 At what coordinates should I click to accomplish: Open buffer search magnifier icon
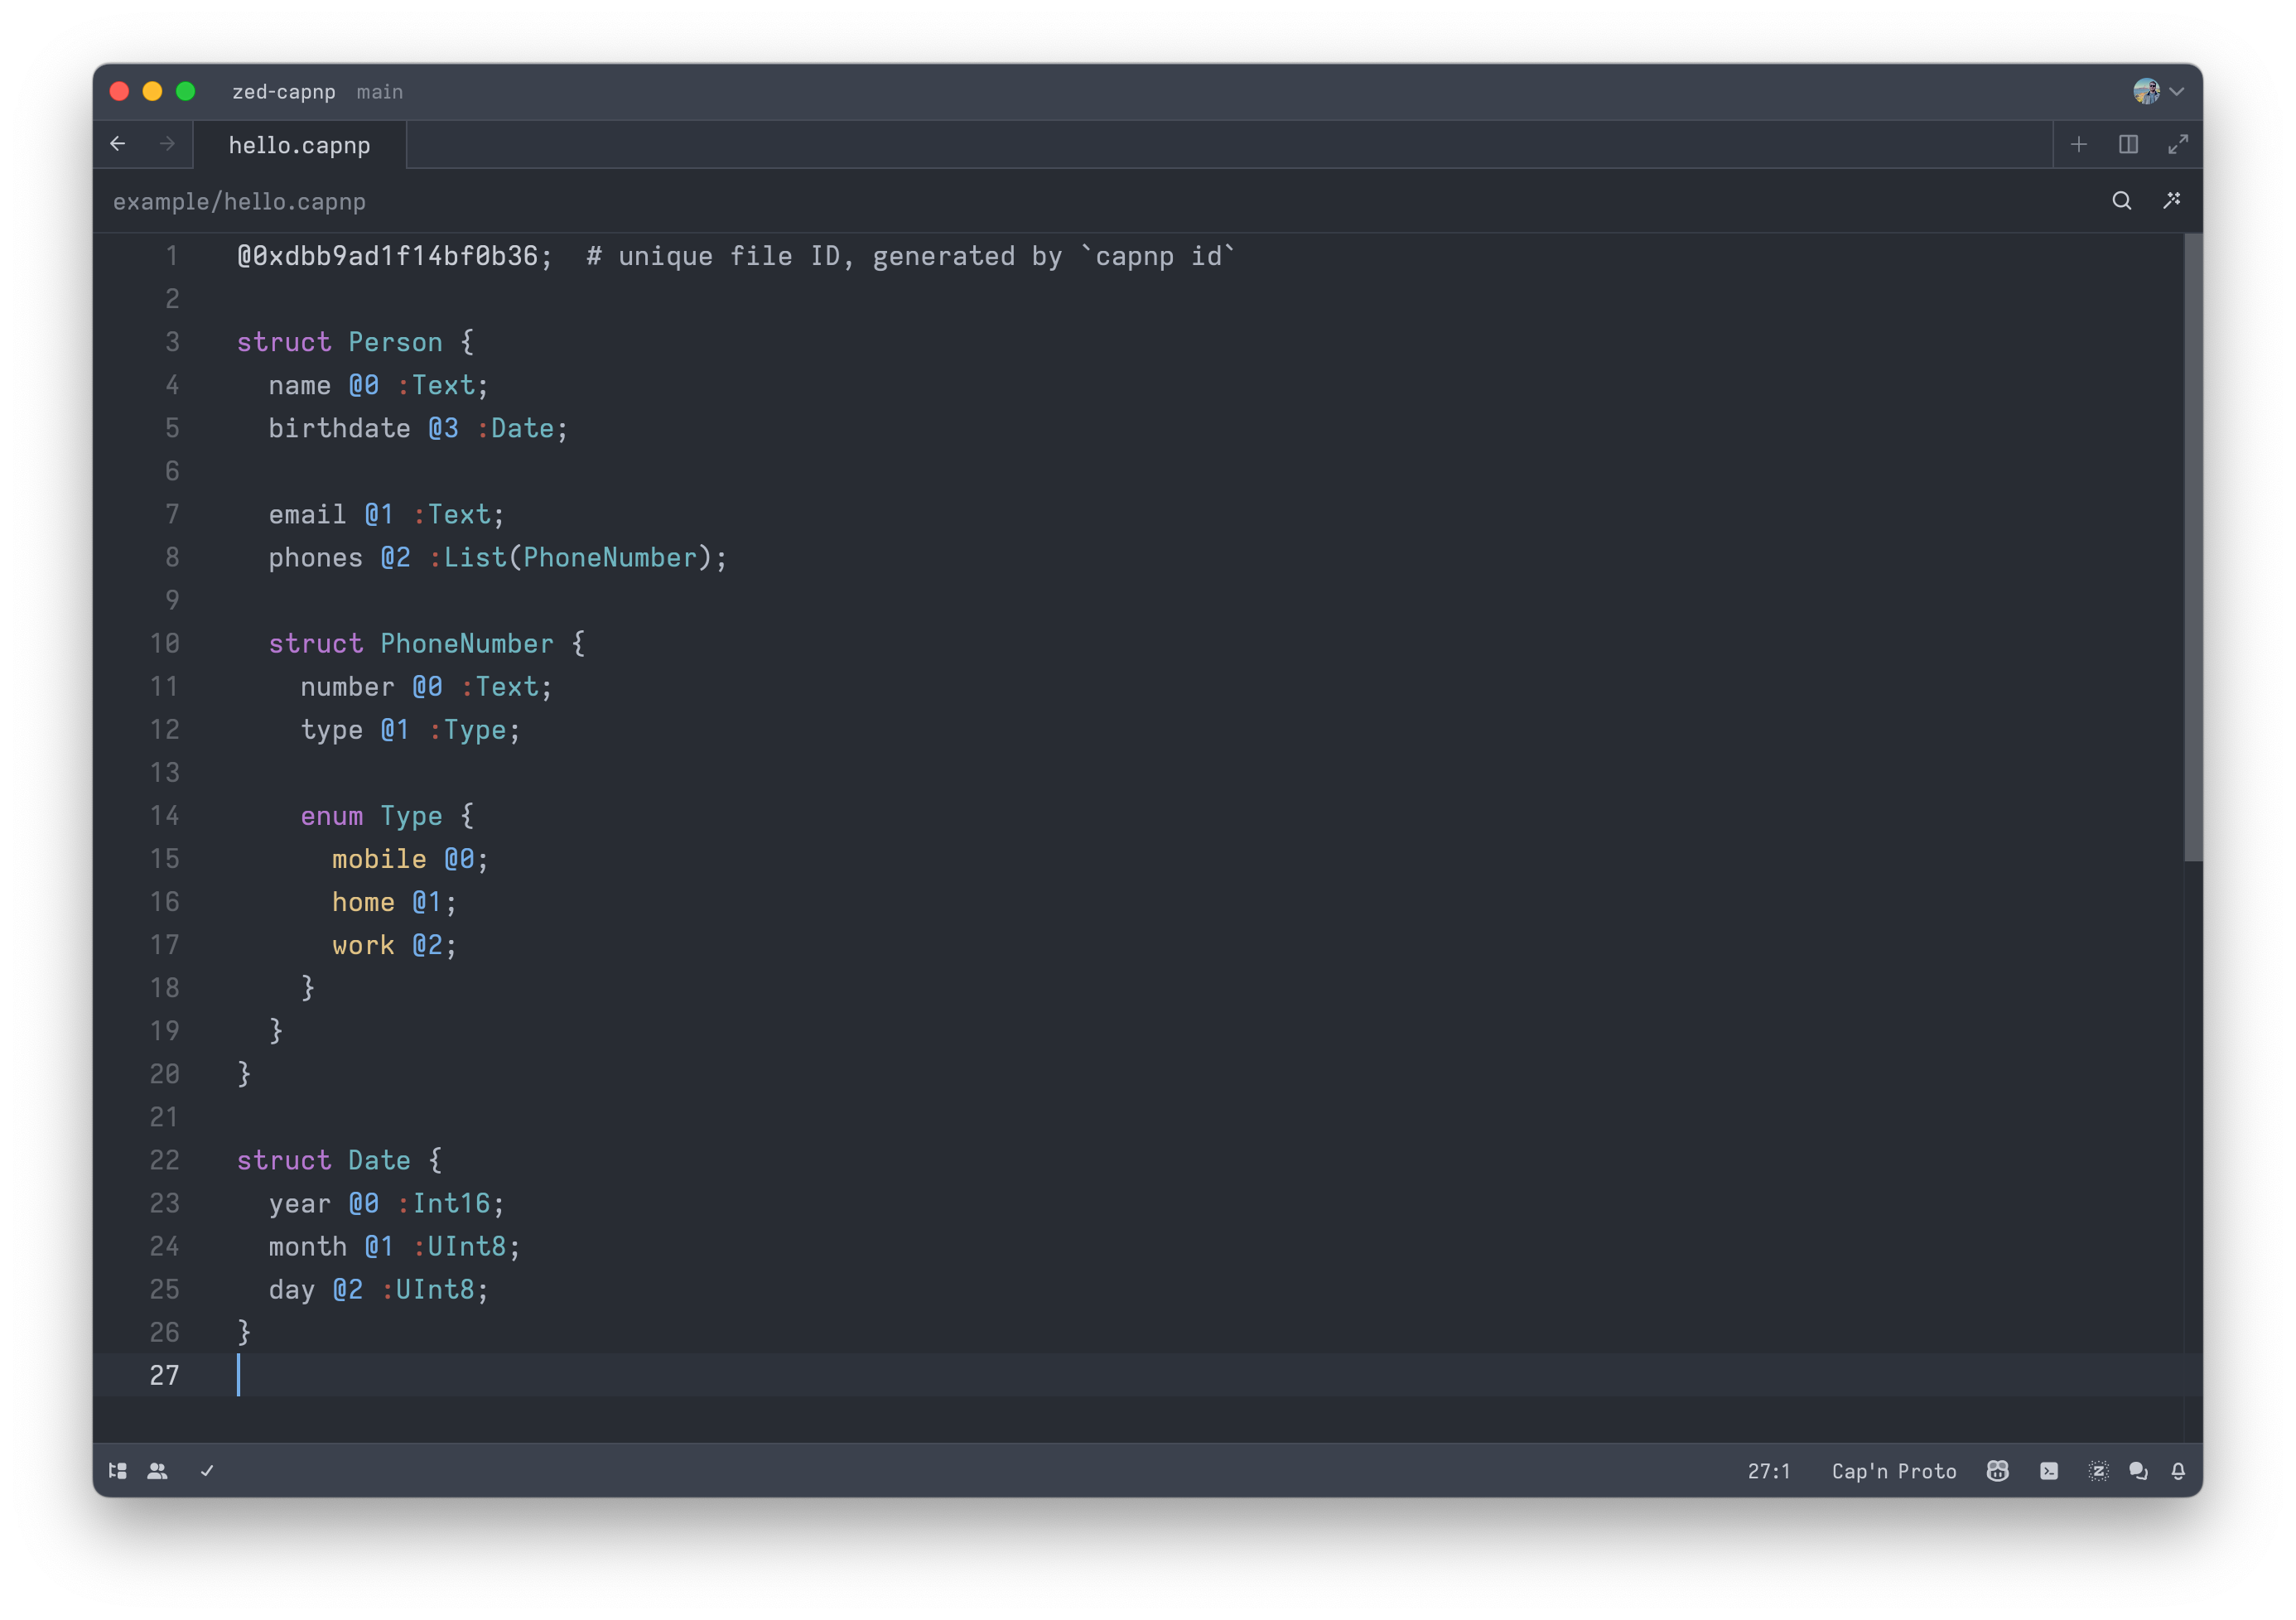click(2121, 201)
